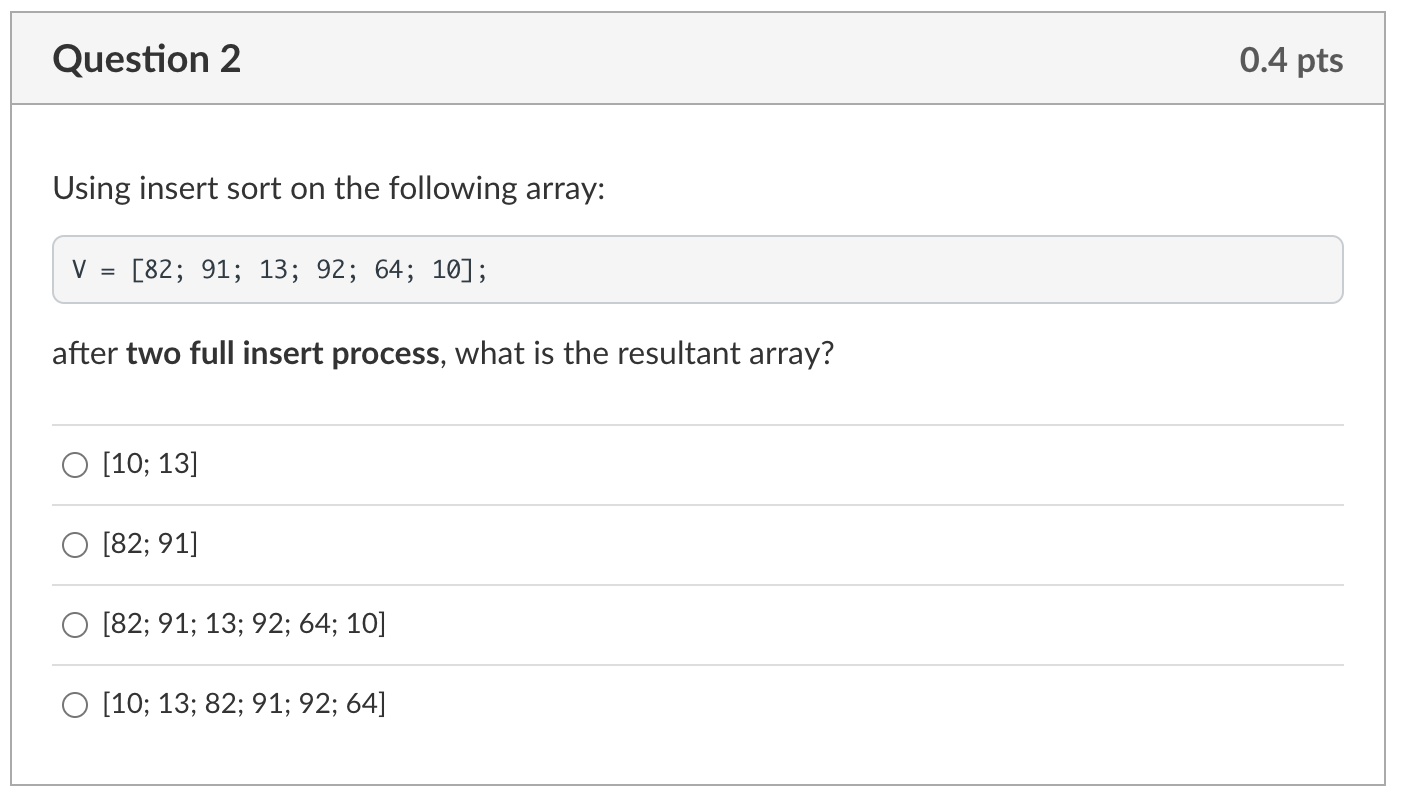This screenshot has height=796, width=1402.
Task: Click the [82; 91] answer label
Action: (x=149, y=544)
